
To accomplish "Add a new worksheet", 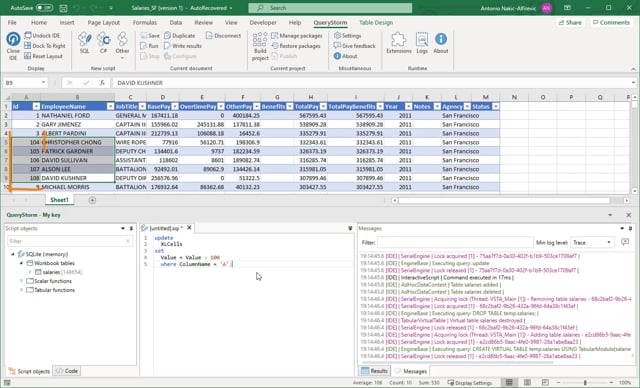I will pos(92,200).
